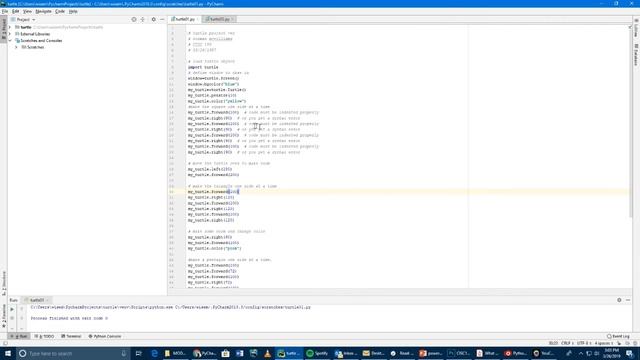Open VLC media player from taskbar
Screen dimensions: 640x360
pyautogui.click(x=267, y=353)
